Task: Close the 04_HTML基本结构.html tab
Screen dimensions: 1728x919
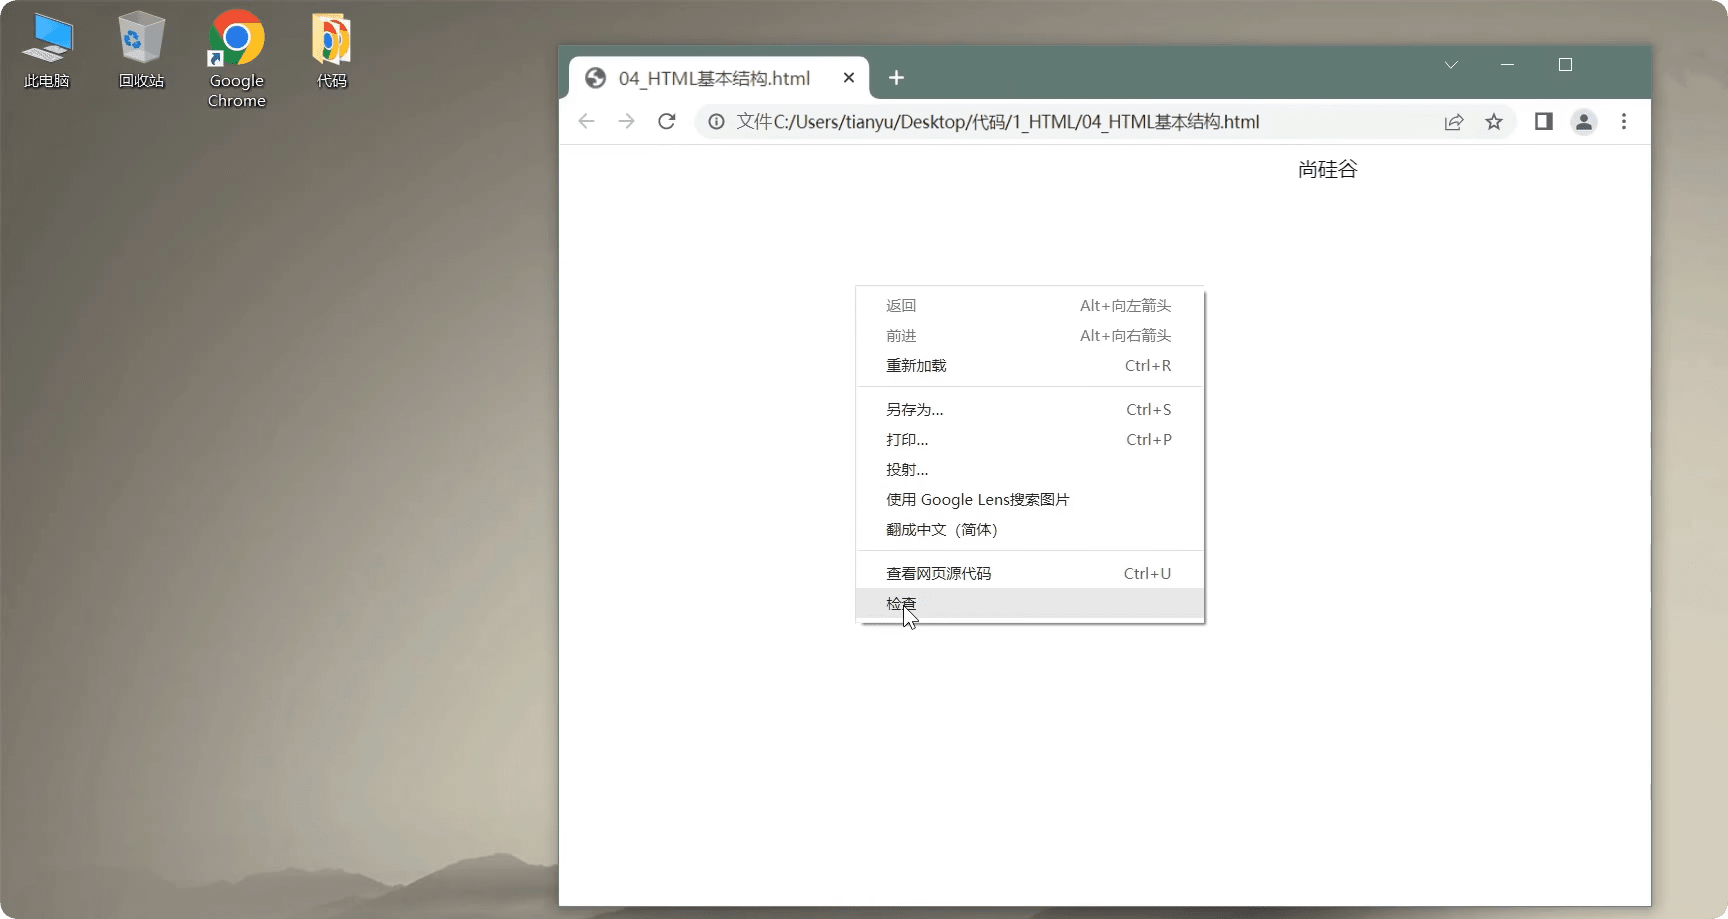Action: coord(849,78)
